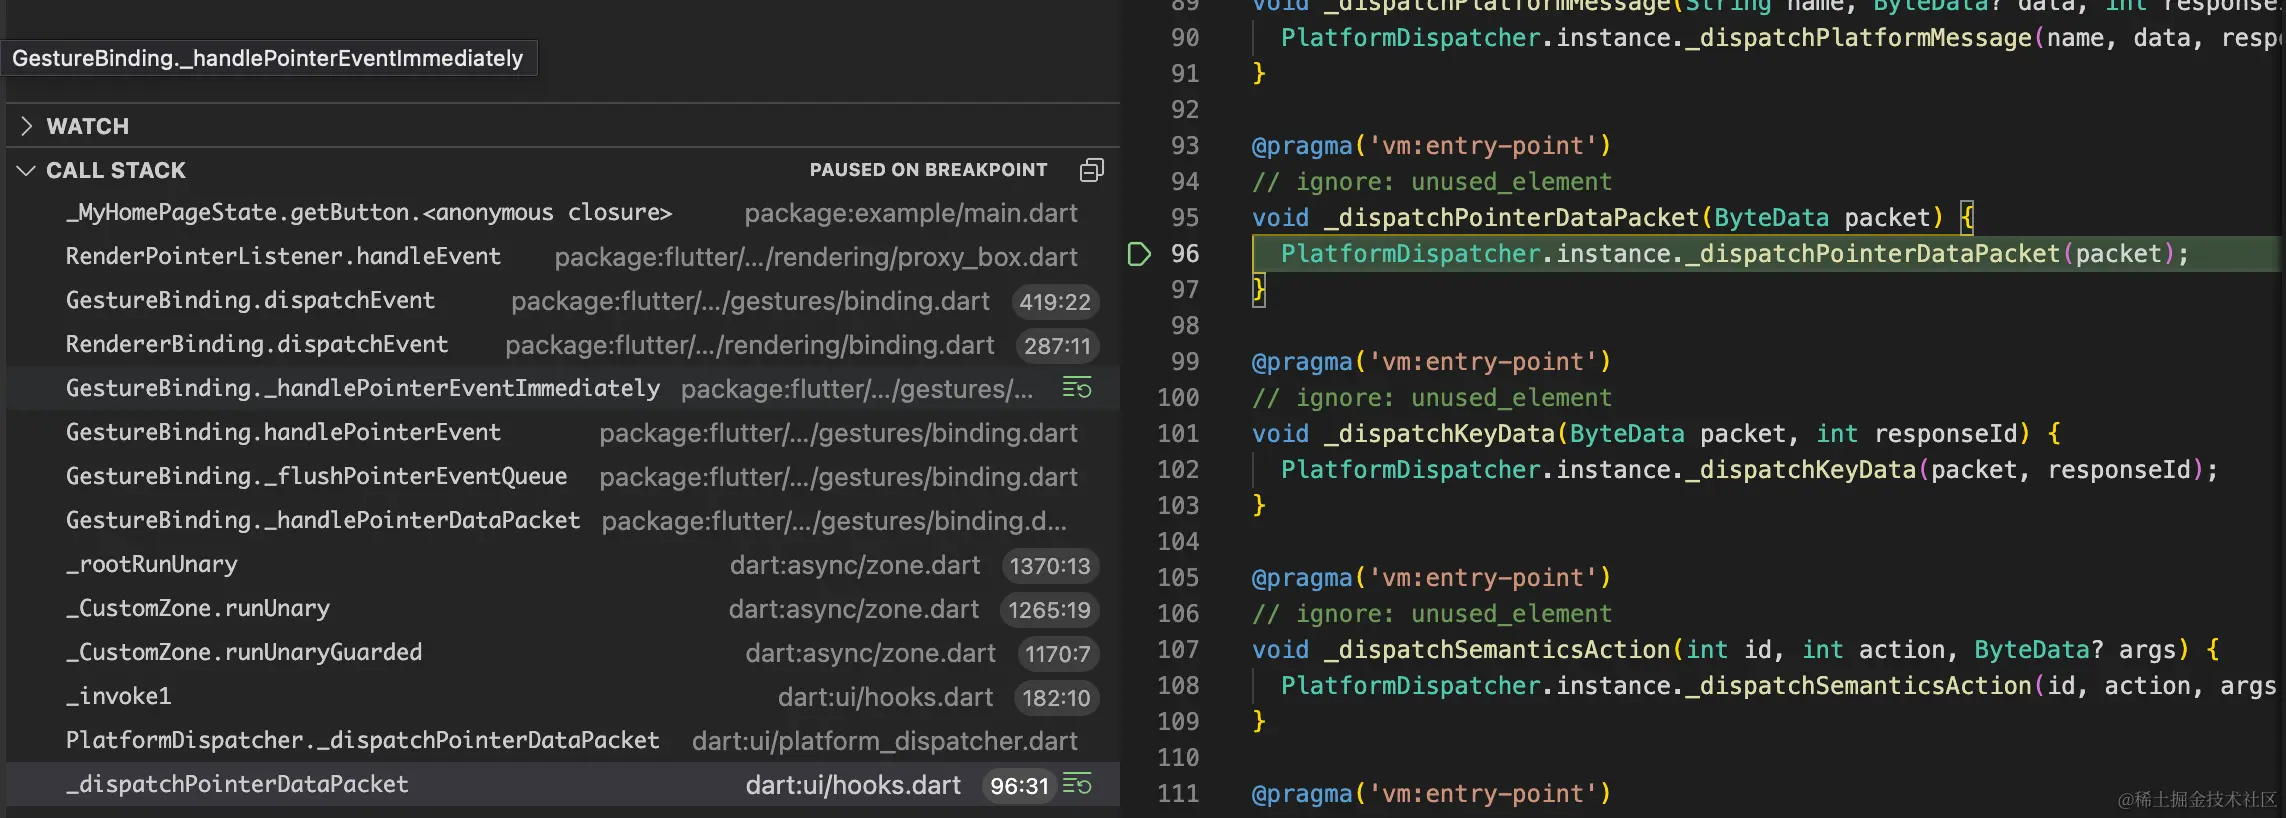Click line number 95 in gutter
The image size is (2286, 818).
[1185, 218]
